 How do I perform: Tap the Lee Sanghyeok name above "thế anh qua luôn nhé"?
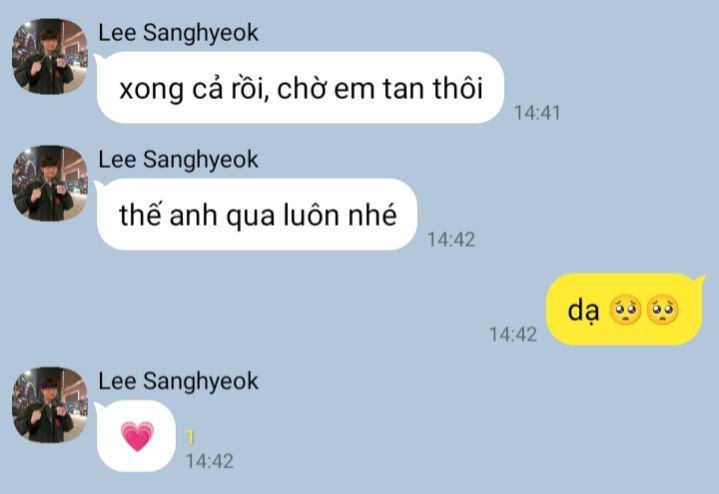click(178, 160)
